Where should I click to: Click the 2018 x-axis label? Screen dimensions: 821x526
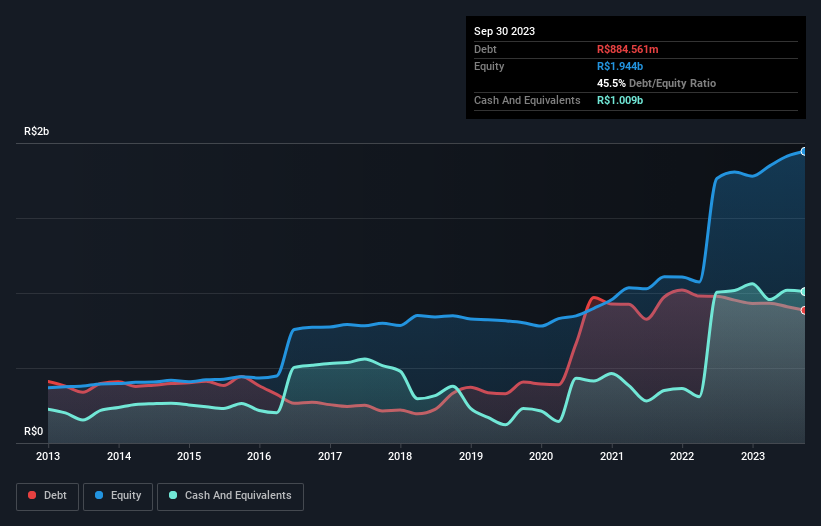click(x=400, y=456)
